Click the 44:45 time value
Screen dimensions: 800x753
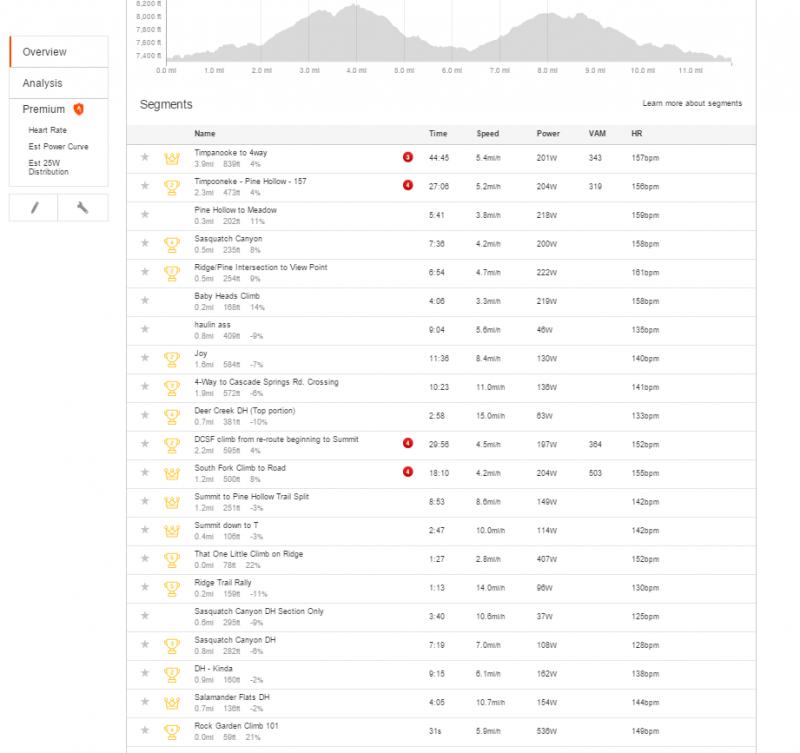pyautogui.click(x=439, y=158)
